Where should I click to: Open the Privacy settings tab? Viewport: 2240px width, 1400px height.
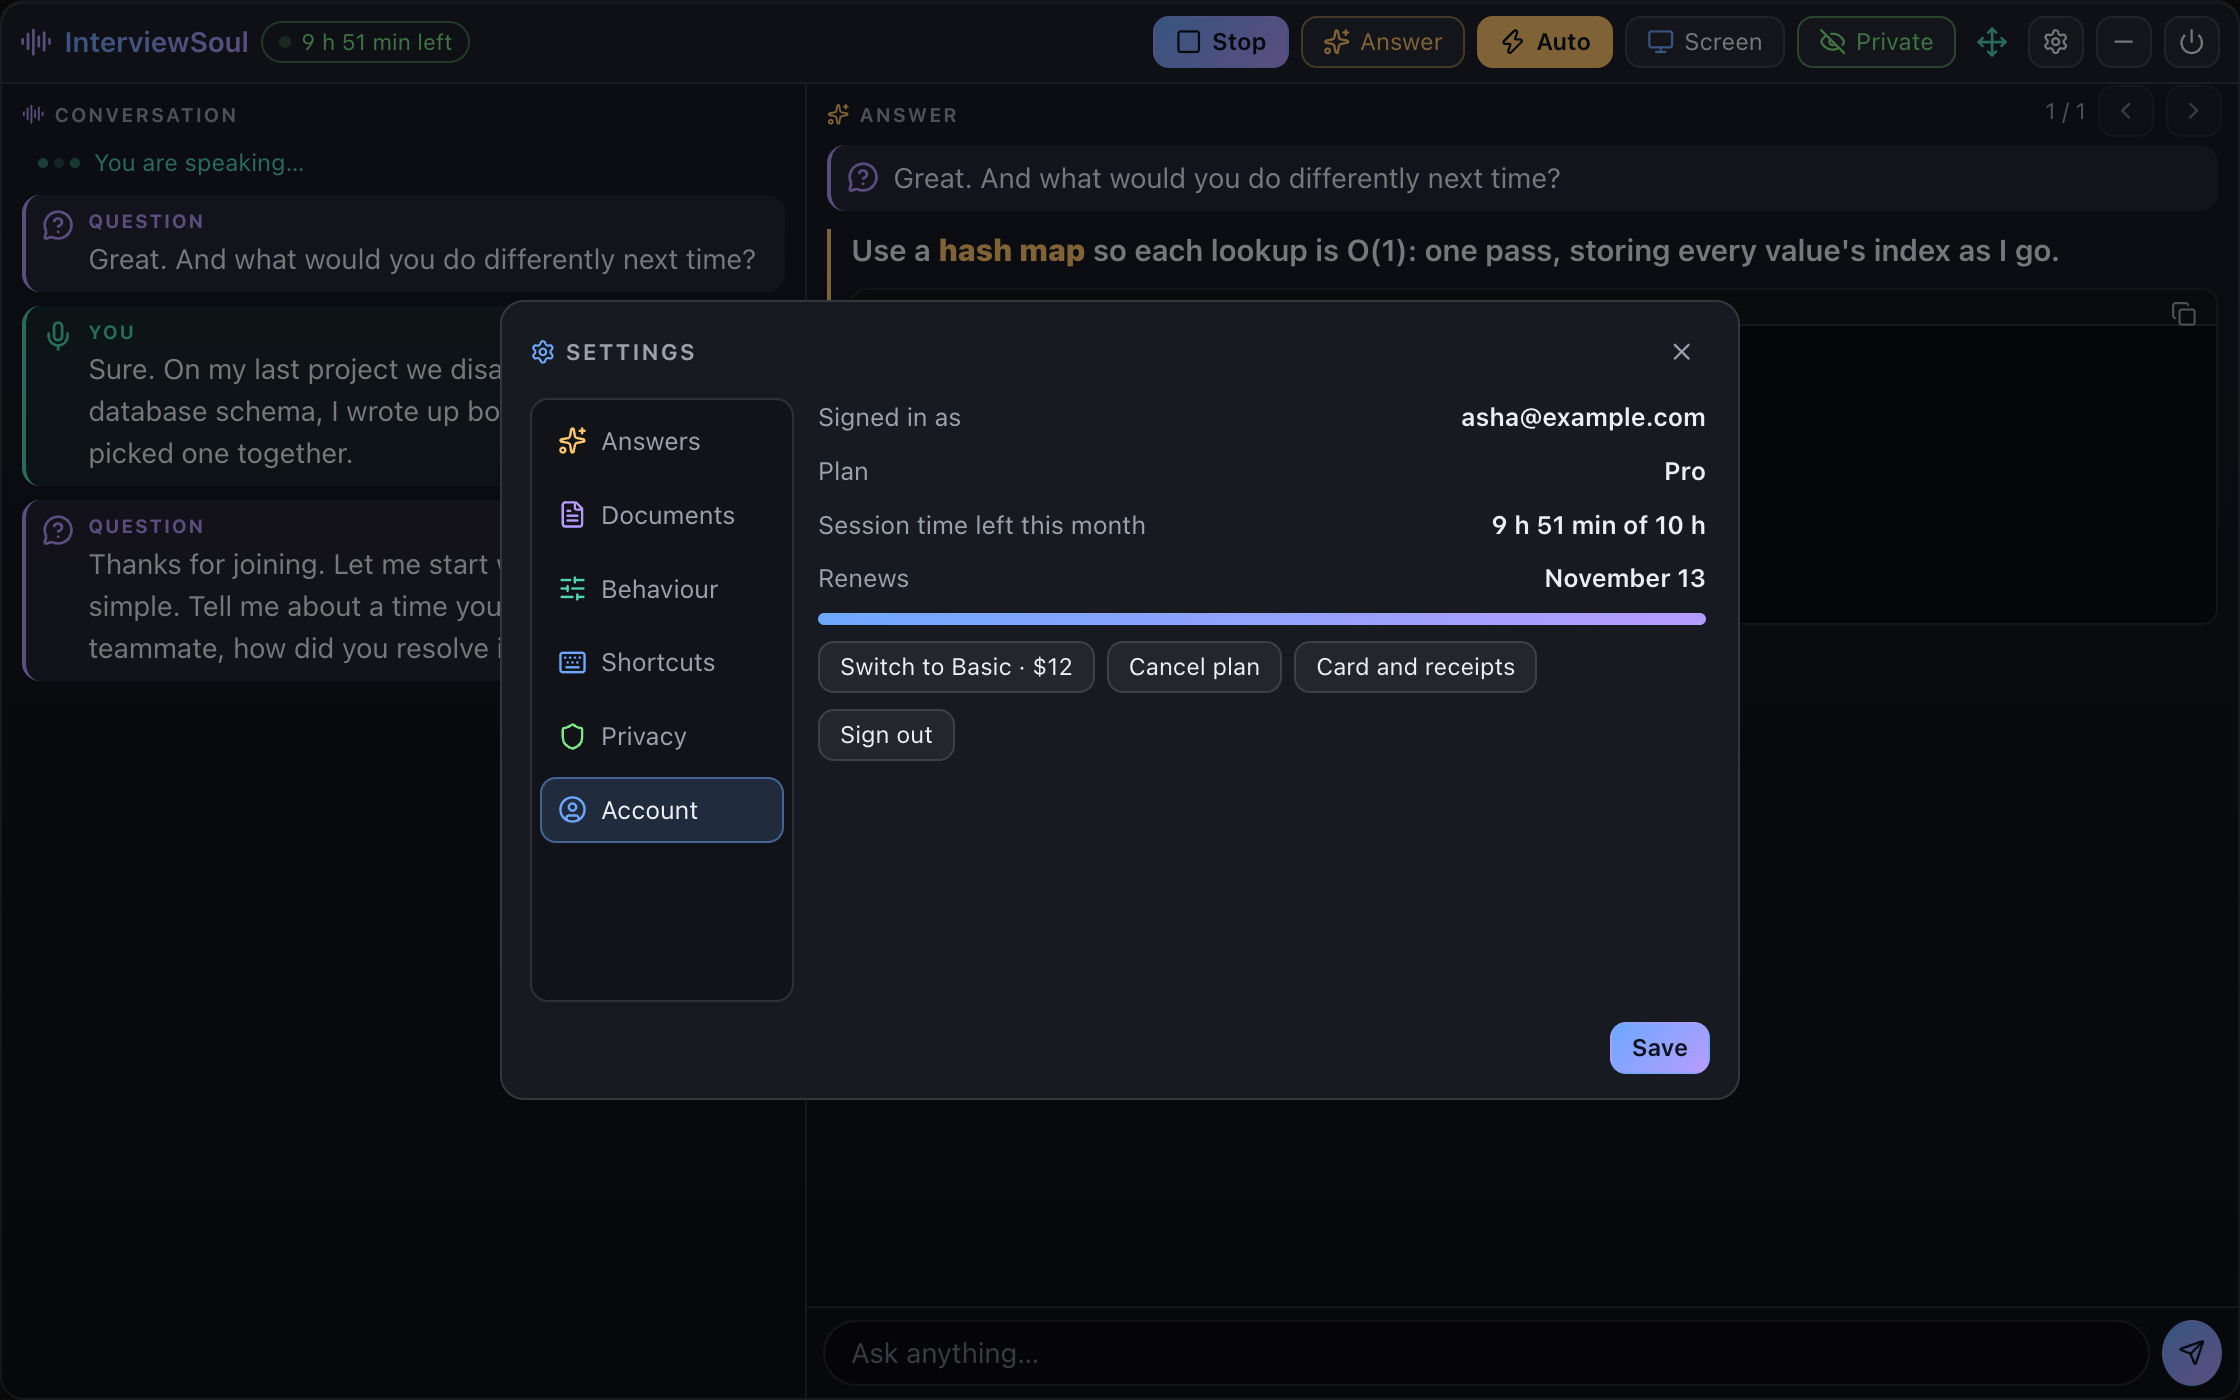tap(661, 736)
